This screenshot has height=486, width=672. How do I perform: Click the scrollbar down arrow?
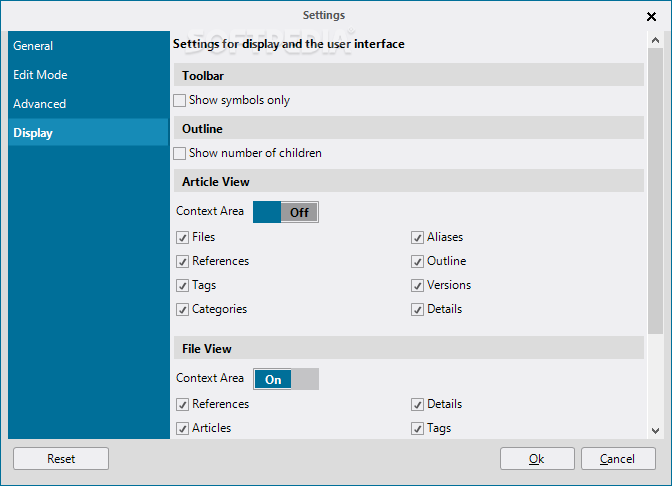click(655, 431)
